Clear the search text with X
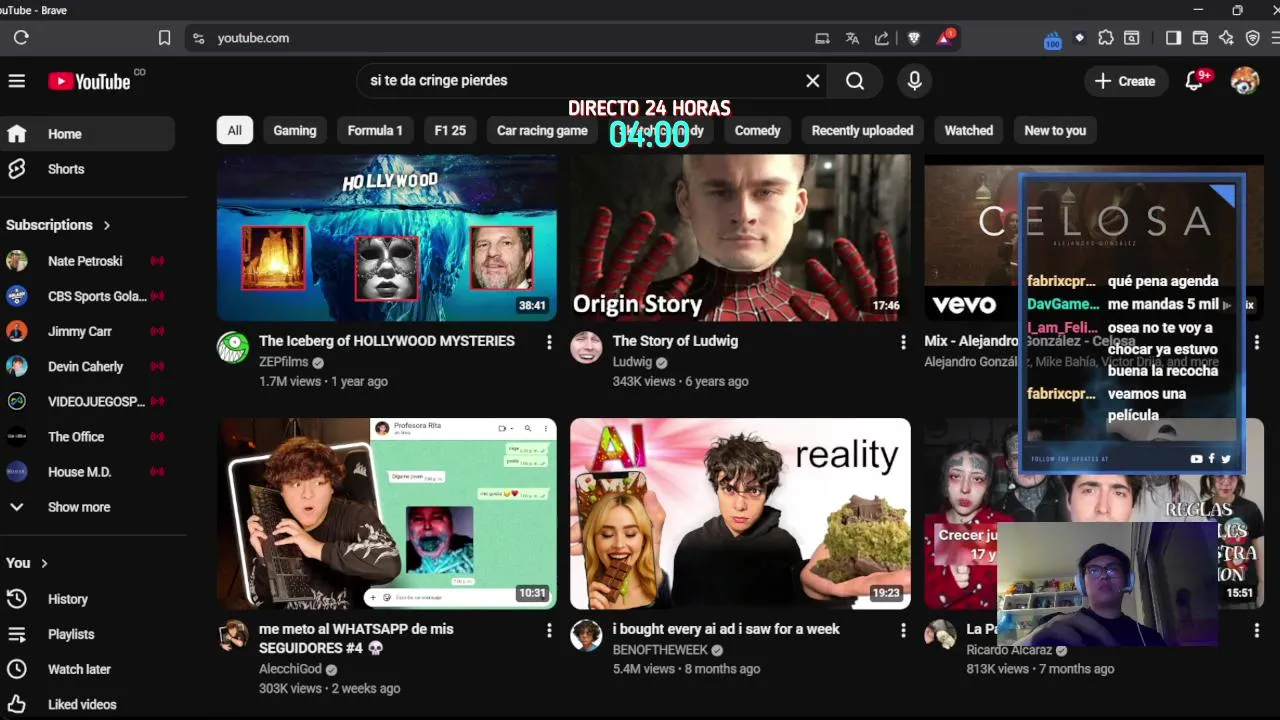 (x=813, y=81)
